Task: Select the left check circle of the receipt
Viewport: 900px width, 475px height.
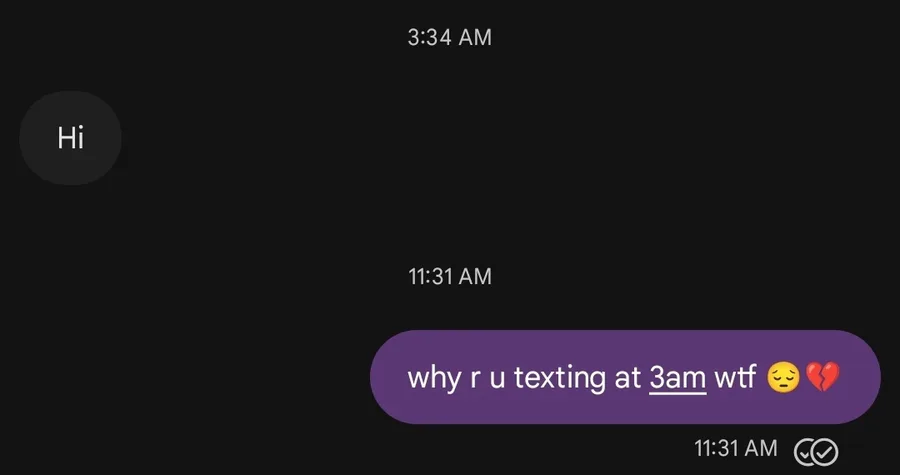Action: (805, 452)
